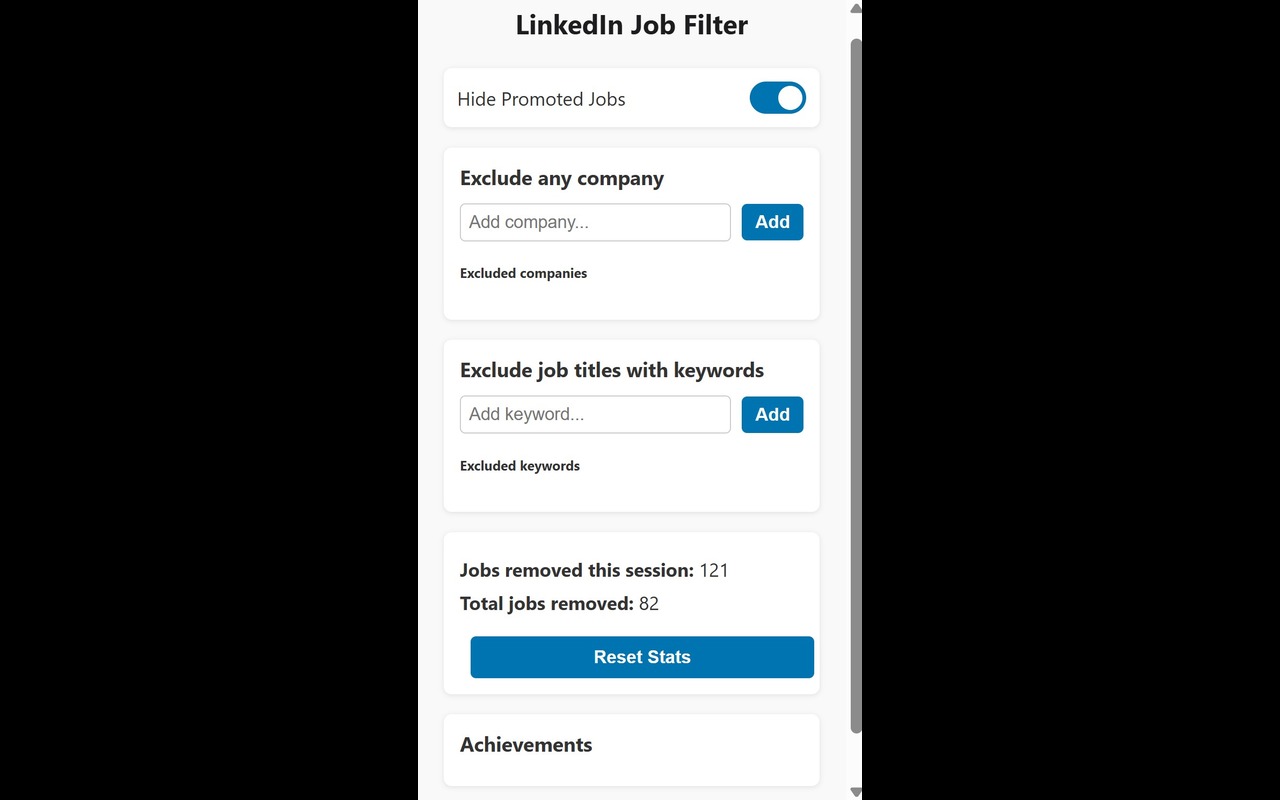Click the LinkedIn Job Filter title

click(x=631, y=25)
